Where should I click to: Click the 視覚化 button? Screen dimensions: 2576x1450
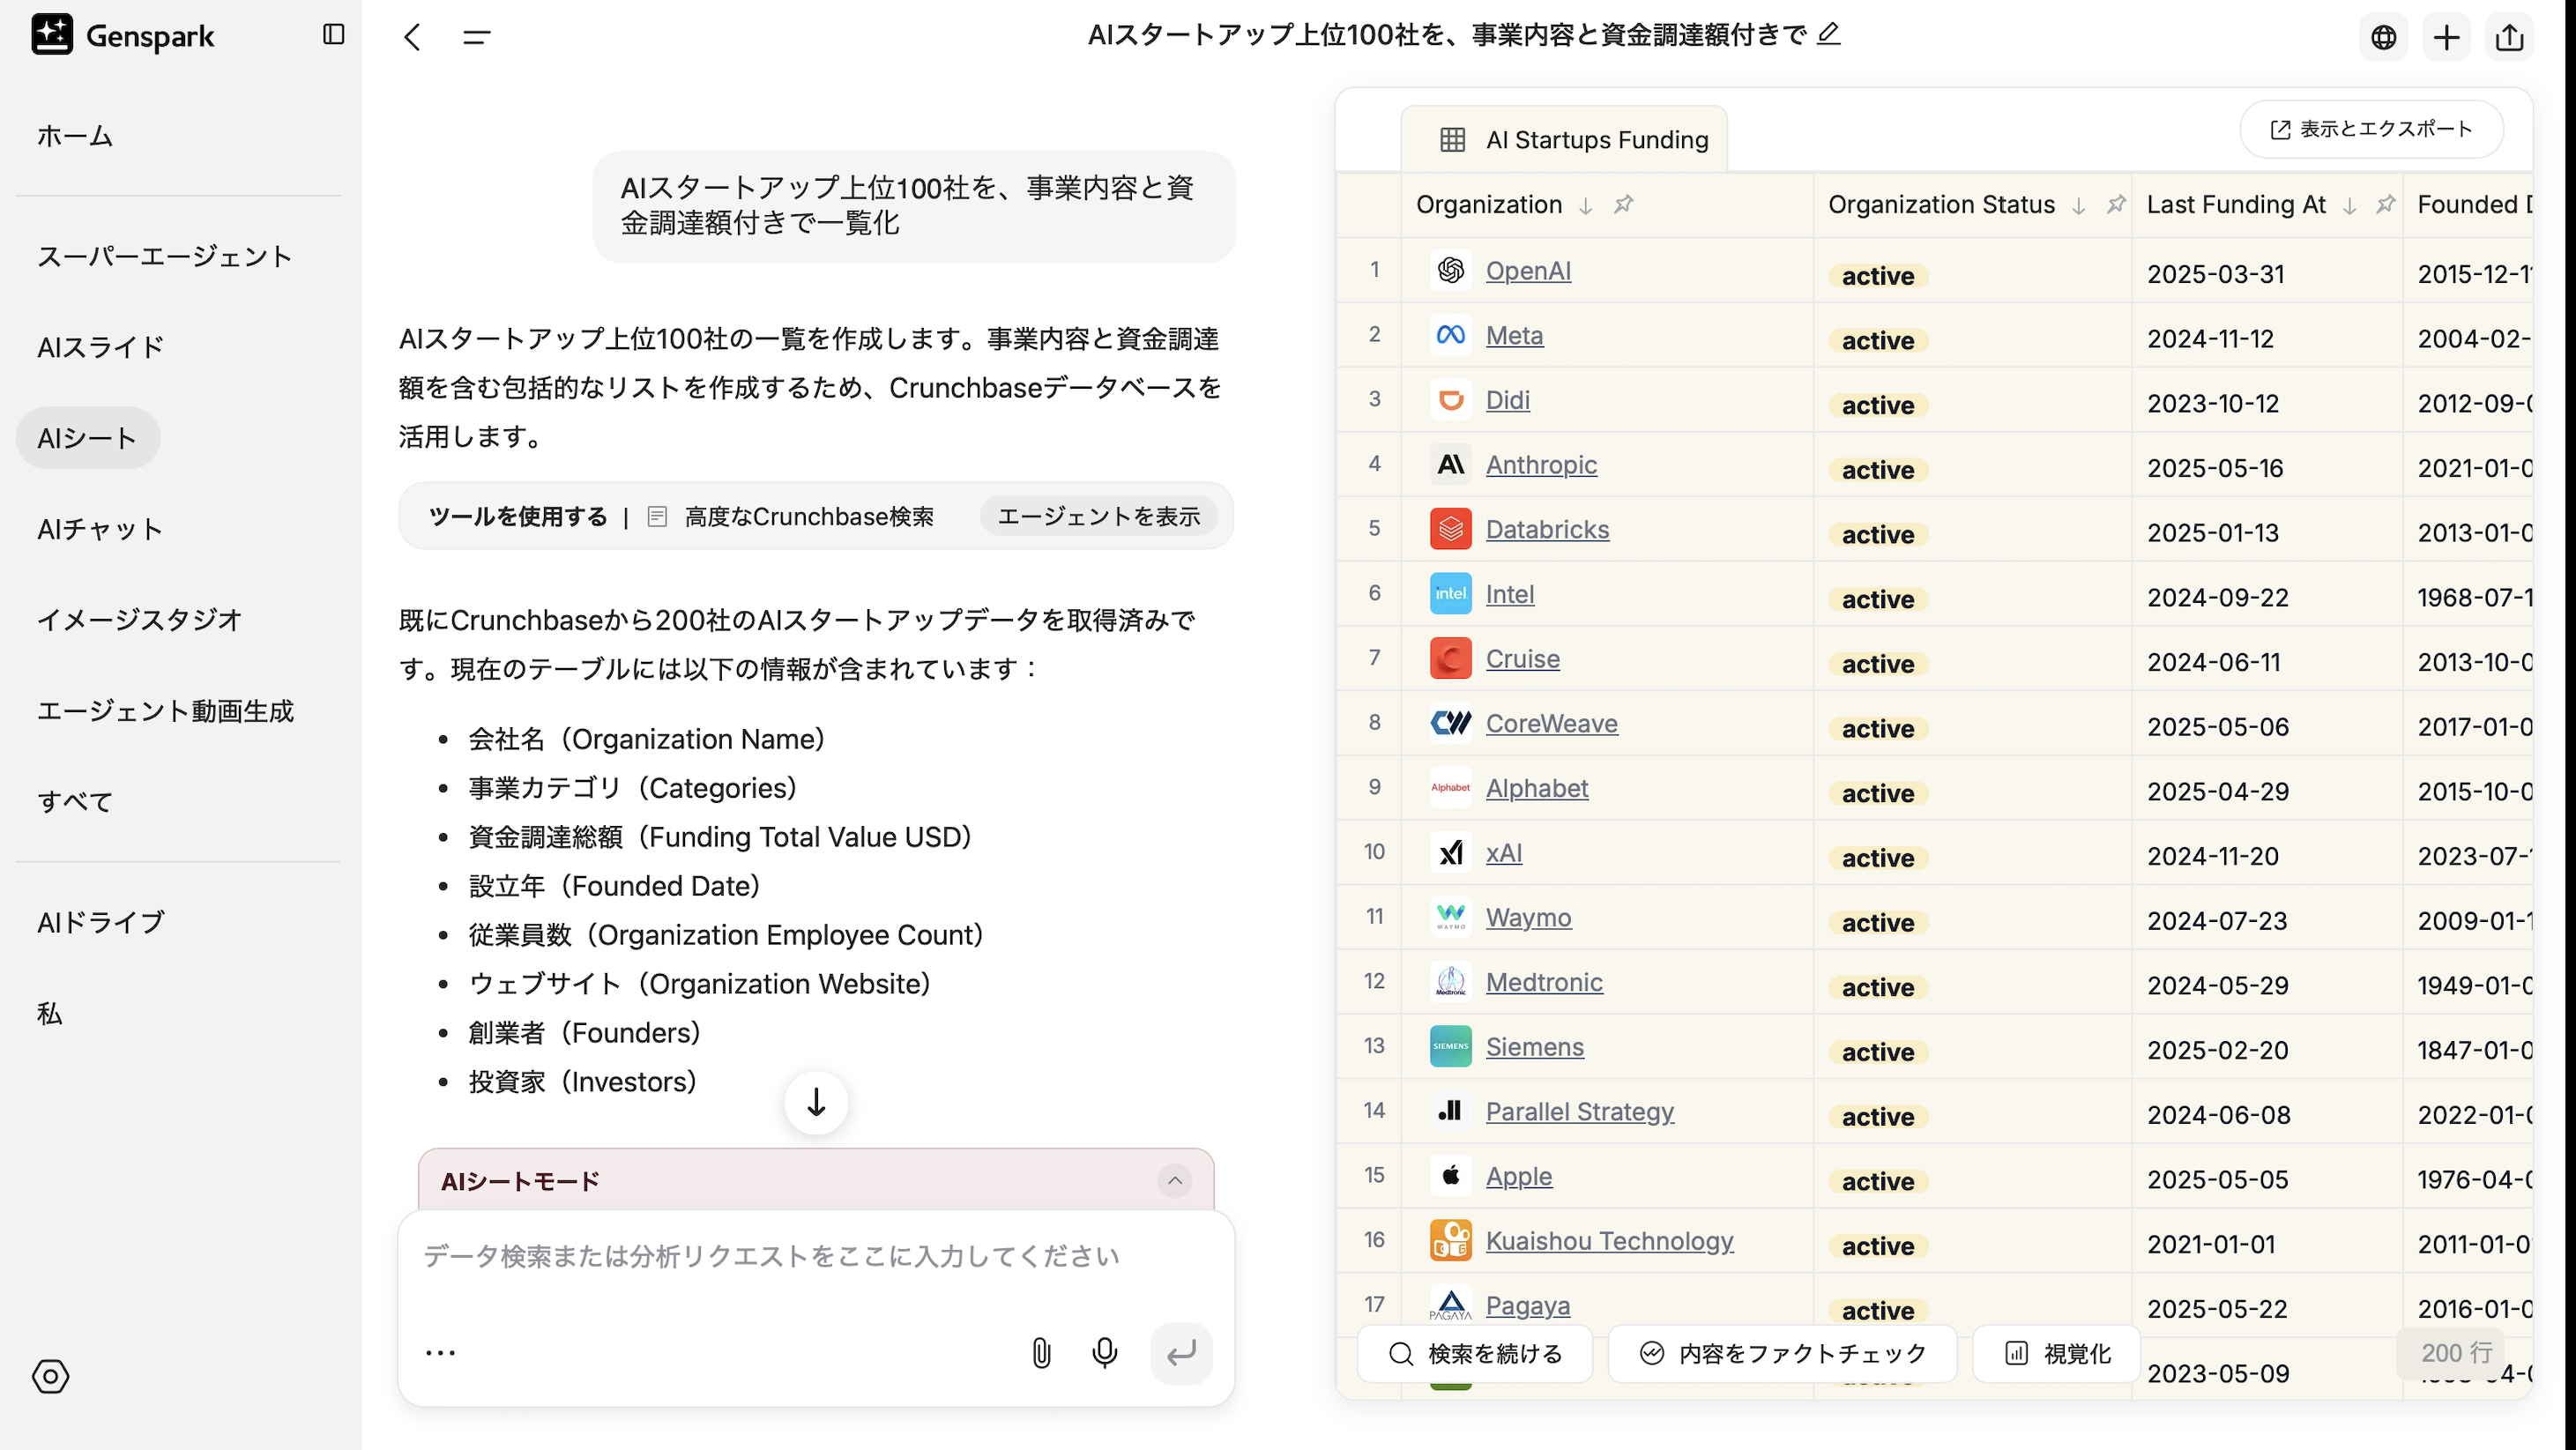[x=2058, y=1354]
